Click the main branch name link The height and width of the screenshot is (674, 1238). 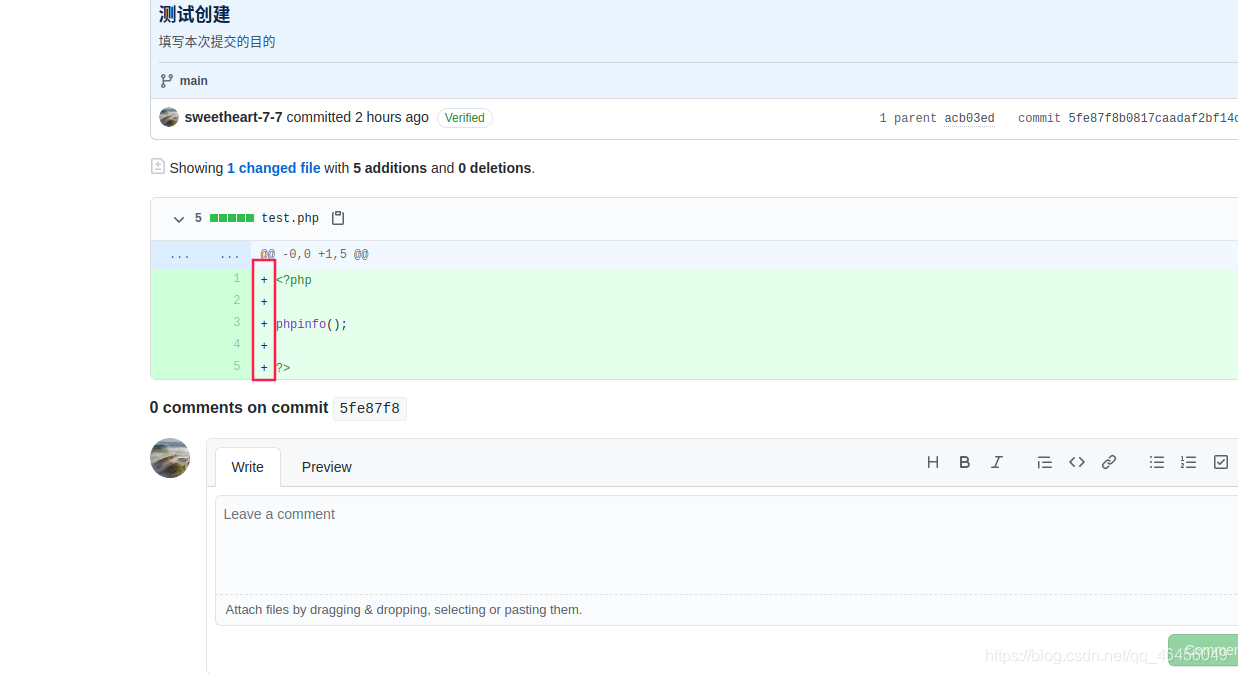point(194,81)
